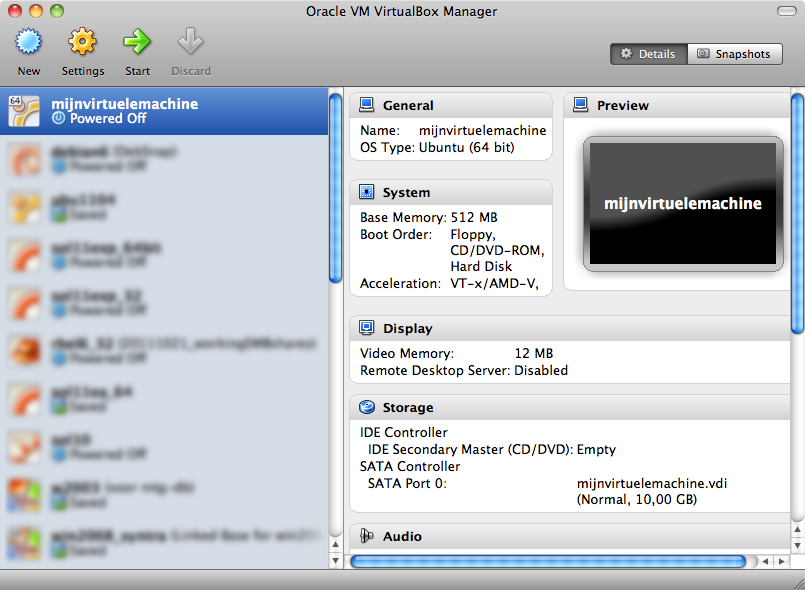Click the horizontal scroll-right arrow
Screen dimensions: 805x590
781,561
